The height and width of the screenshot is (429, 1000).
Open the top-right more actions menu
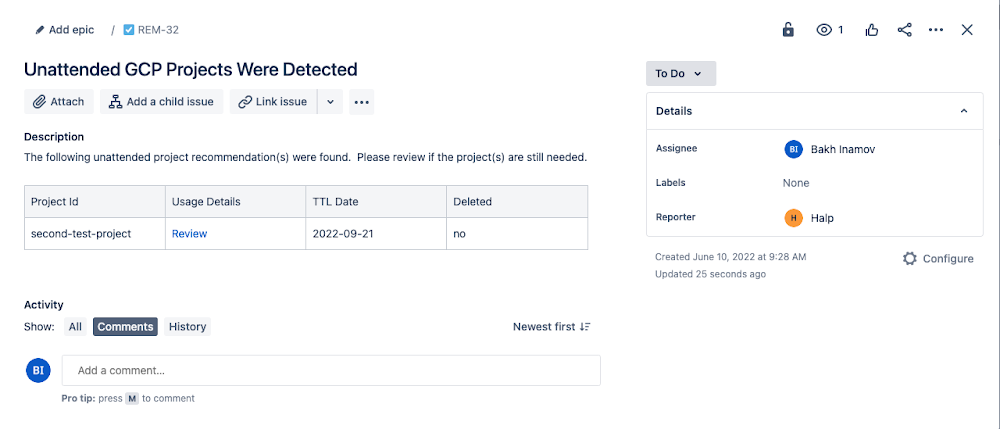click(936, 30)
